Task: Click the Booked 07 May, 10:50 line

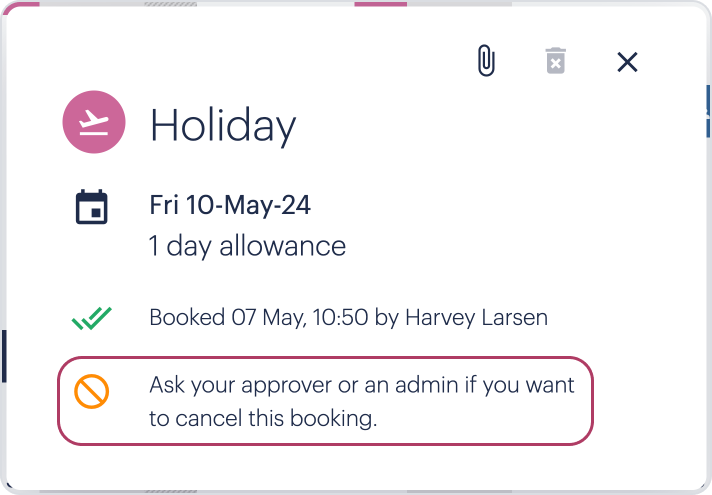Action: (349, 317)
